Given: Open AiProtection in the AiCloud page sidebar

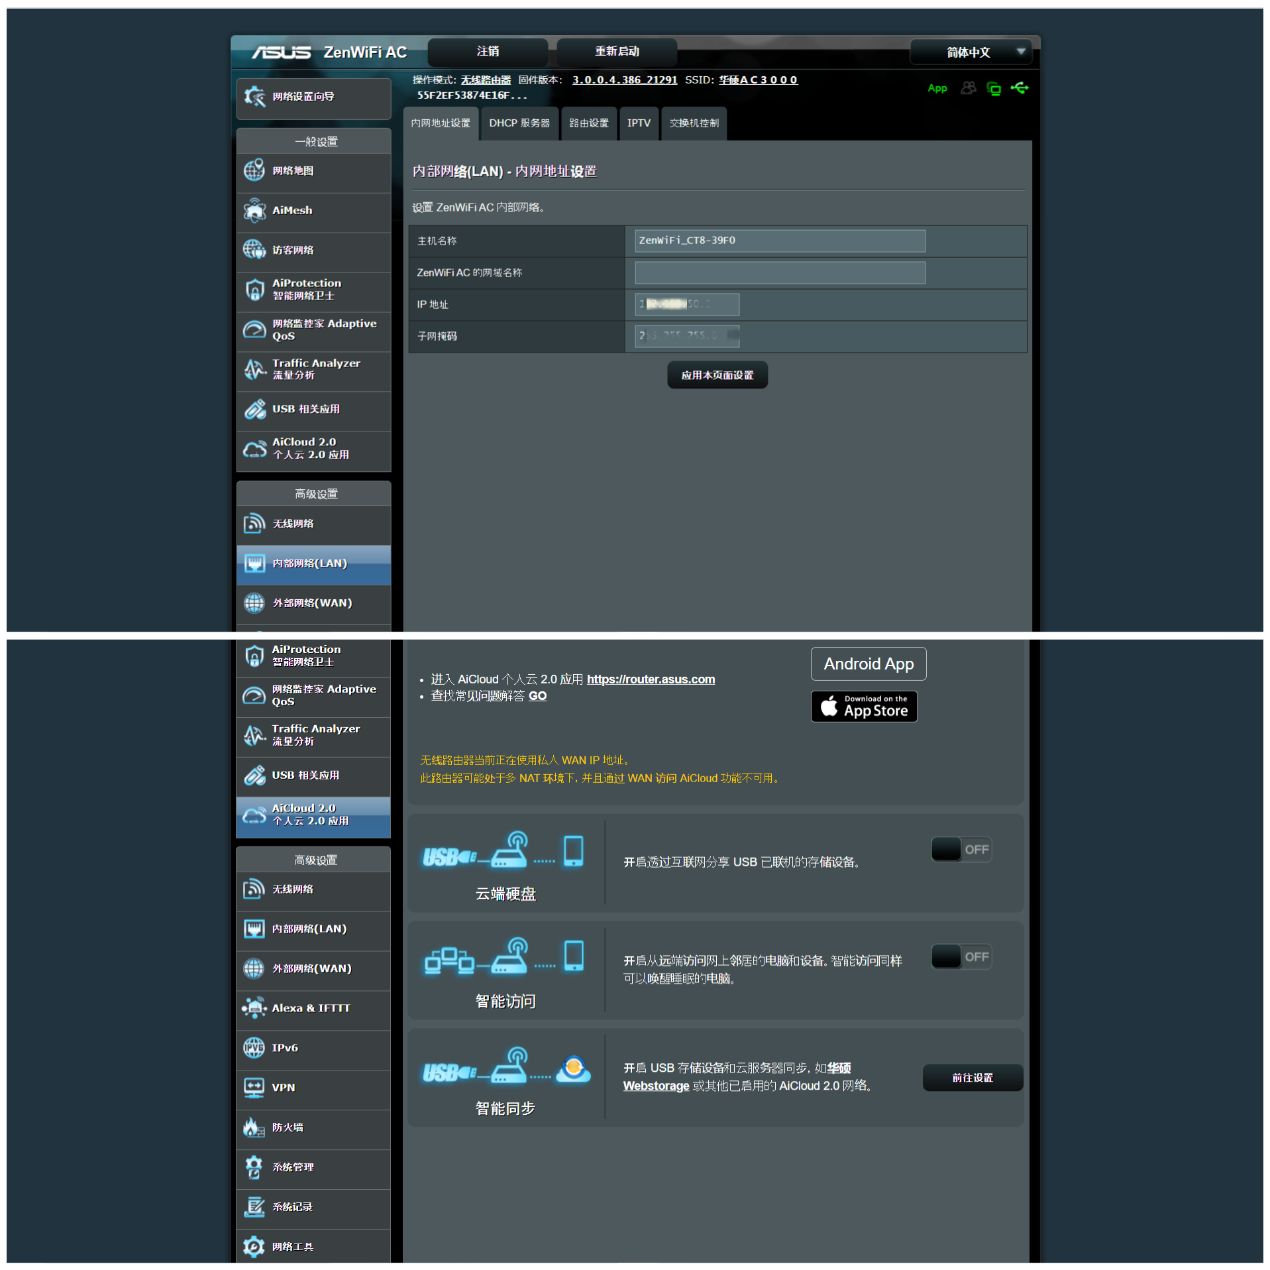Looking at the screenshot, I should (314, 656).
